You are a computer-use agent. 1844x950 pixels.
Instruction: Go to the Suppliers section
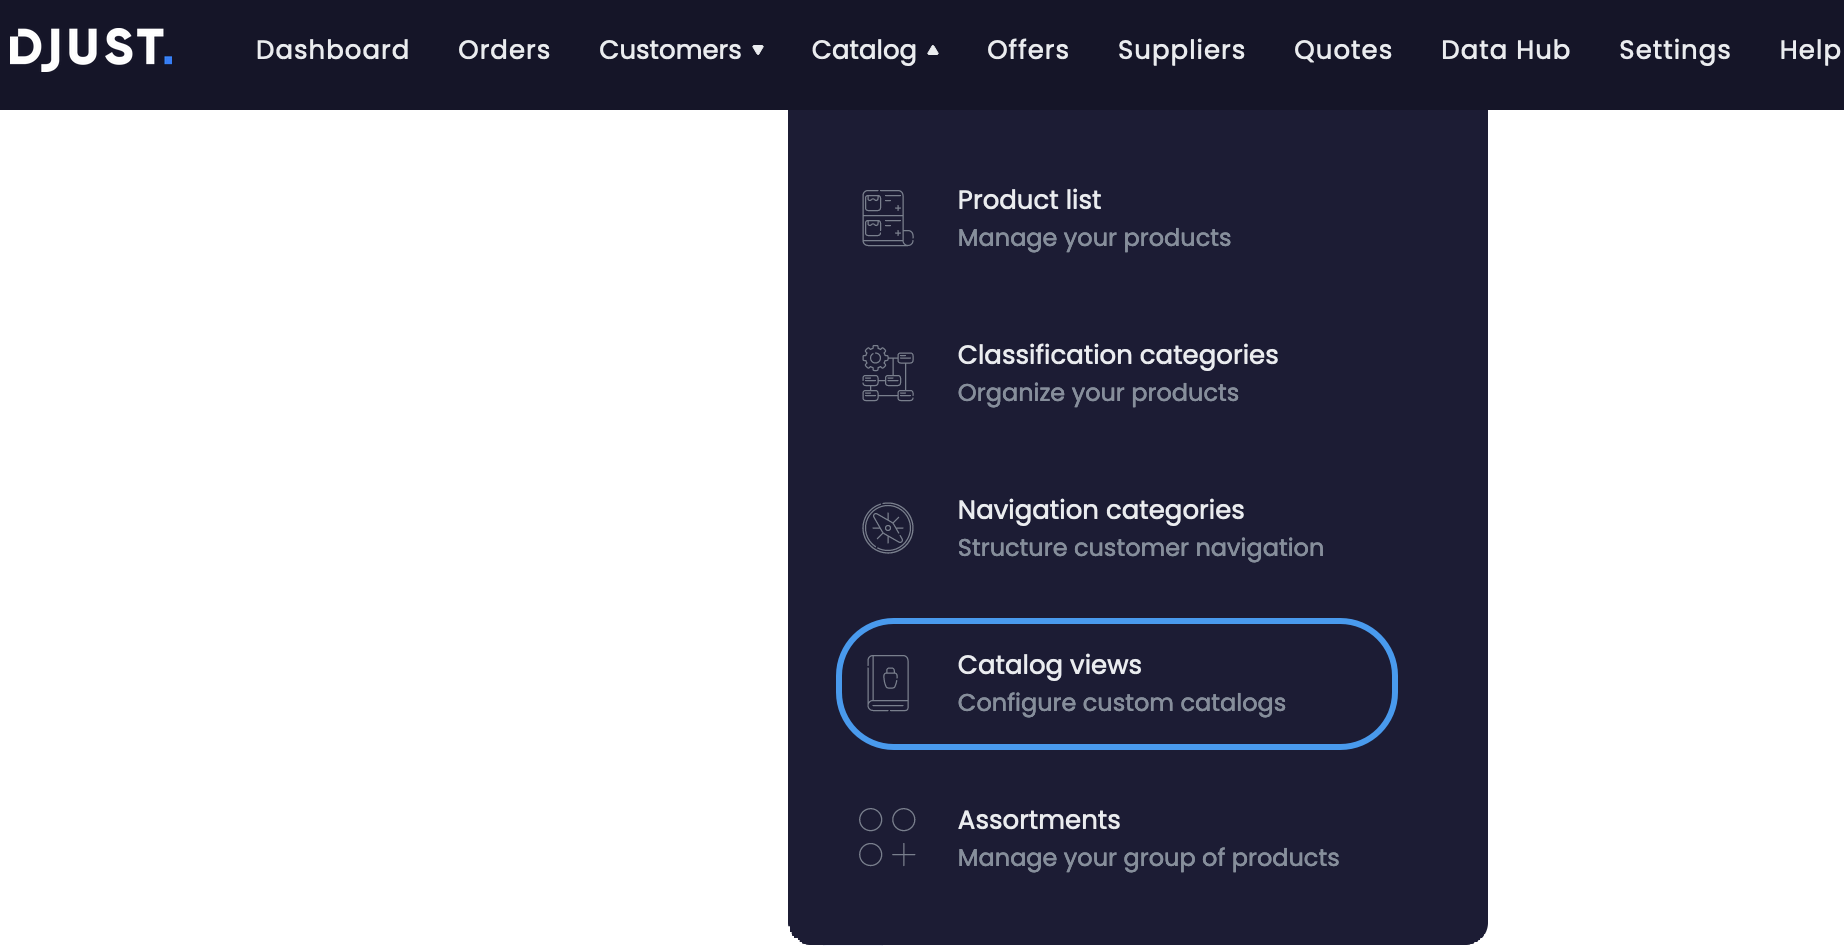point(1181,49)
